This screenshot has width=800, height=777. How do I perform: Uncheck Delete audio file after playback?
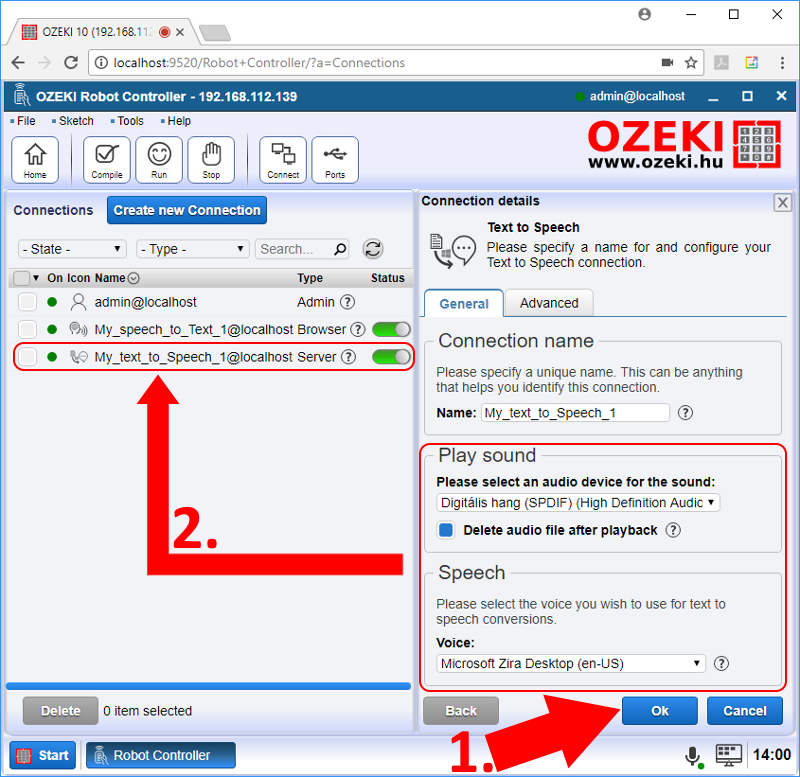pyautogui.click(x=446, y=530)
